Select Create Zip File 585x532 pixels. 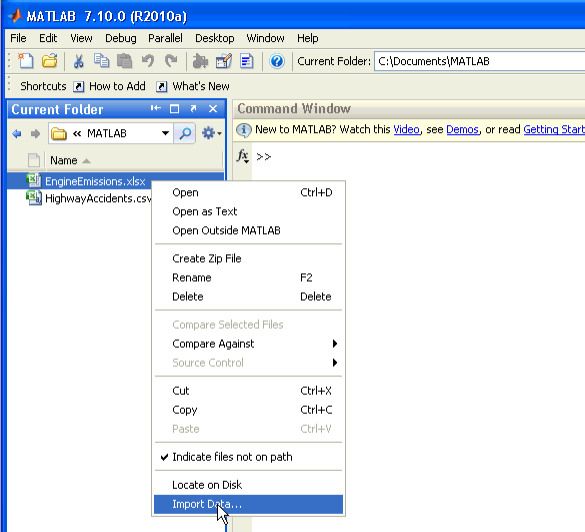(x=248, y=259)
